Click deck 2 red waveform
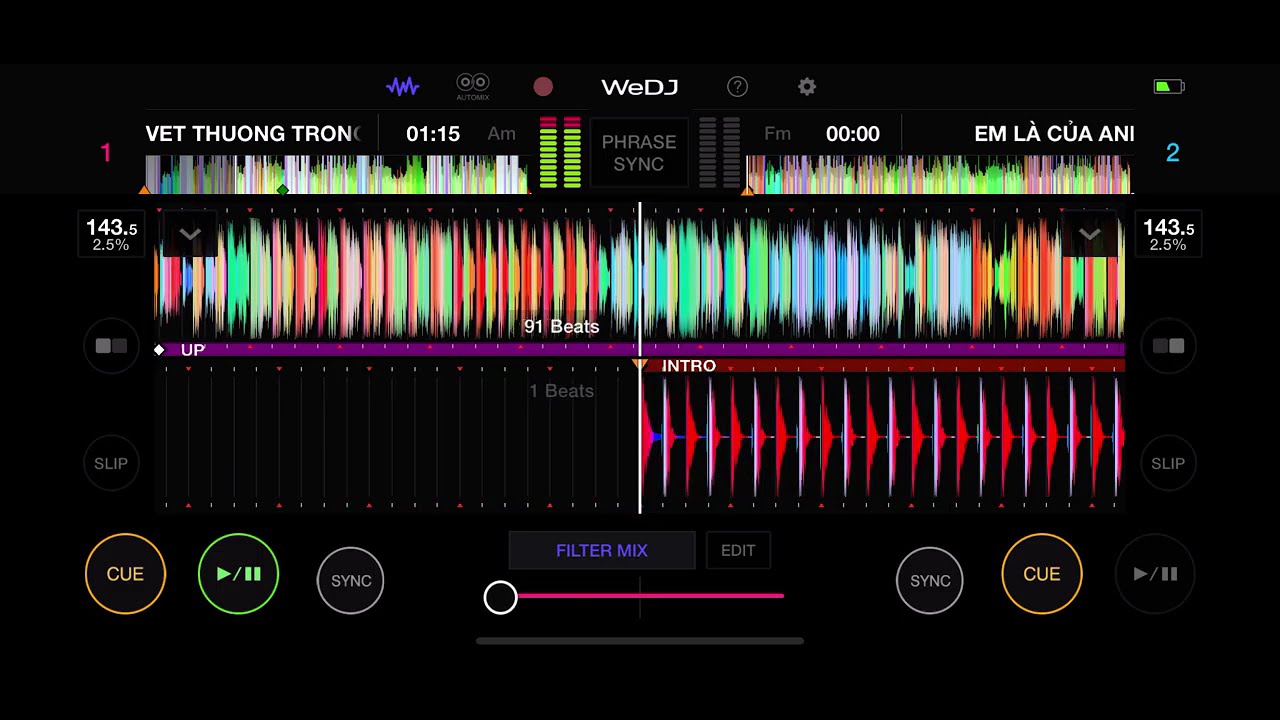 coord(882,438)
